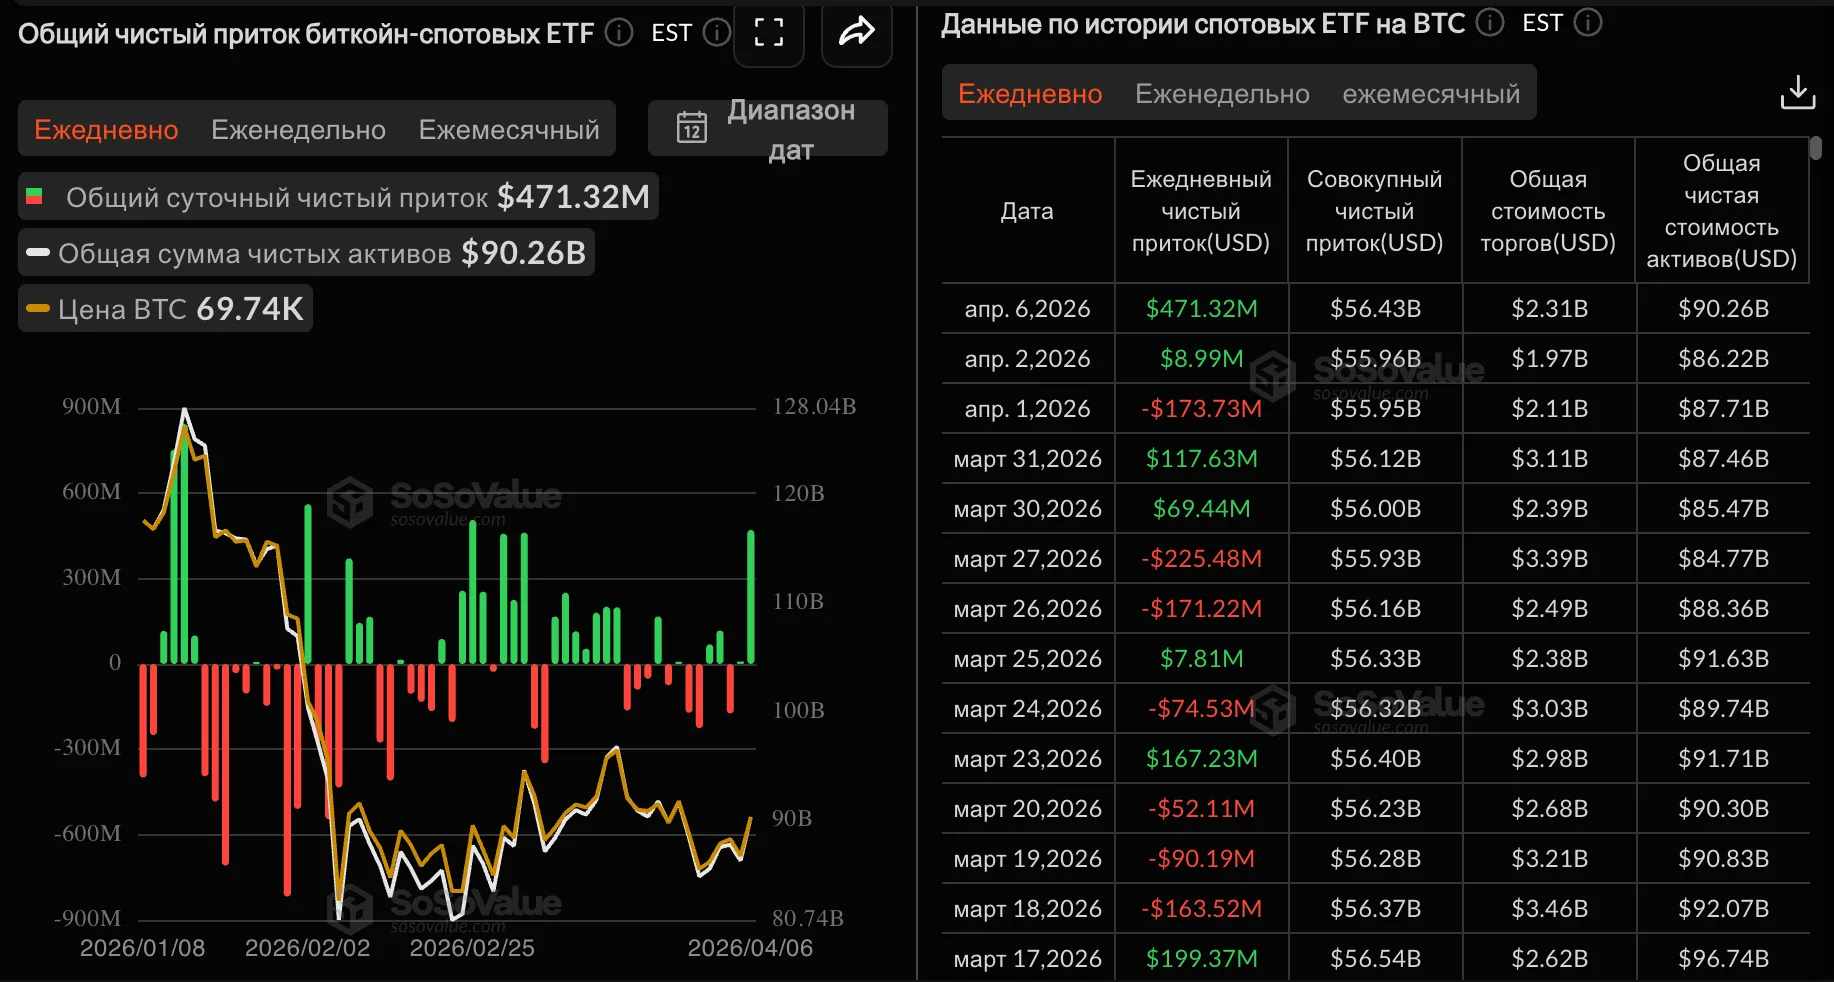Switch chart to Еженедельно view
The image size is (1834, 982).
298,130
